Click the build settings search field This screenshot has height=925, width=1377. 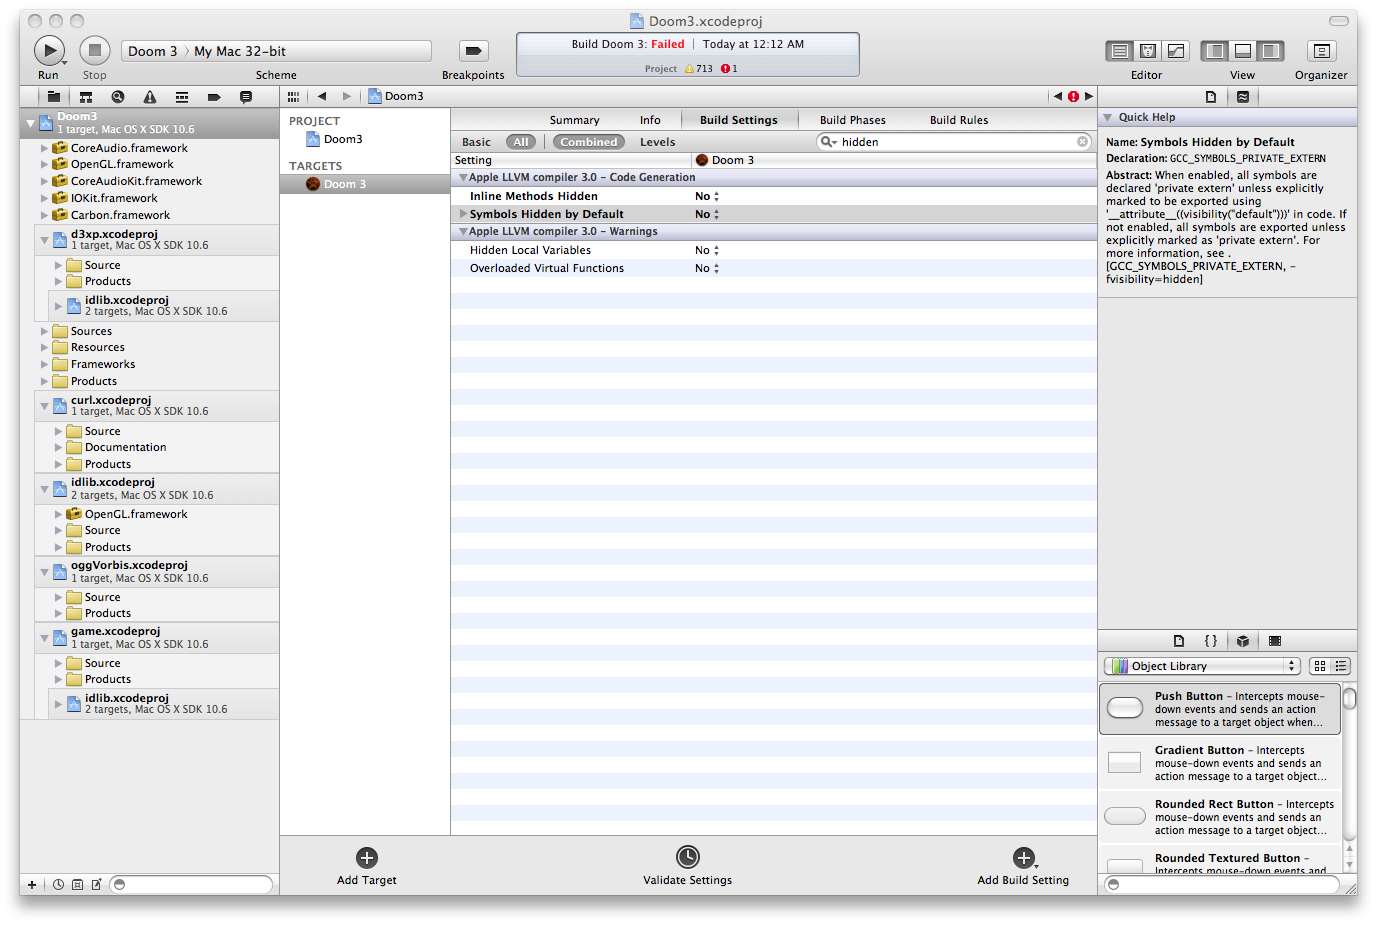(x=955, y=142)
